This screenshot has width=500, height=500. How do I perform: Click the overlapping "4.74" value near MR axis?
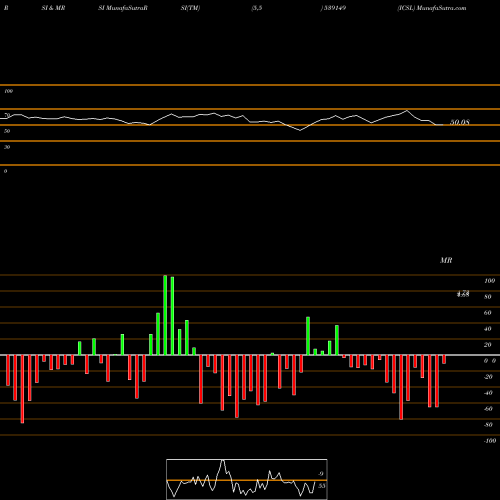tap(463, 293)
